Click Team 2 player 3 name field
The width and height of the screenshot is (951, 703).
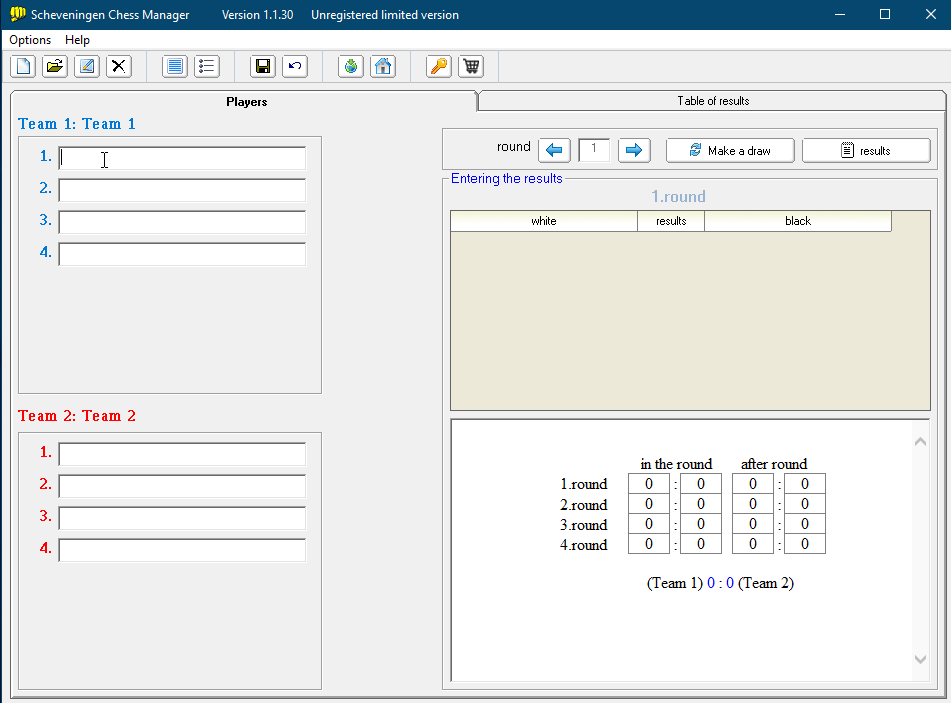click(182, 518)
